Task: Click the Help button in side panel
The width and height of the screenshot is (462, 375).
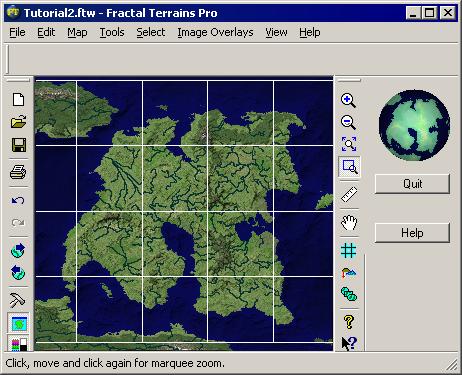Action: point(412,233)
